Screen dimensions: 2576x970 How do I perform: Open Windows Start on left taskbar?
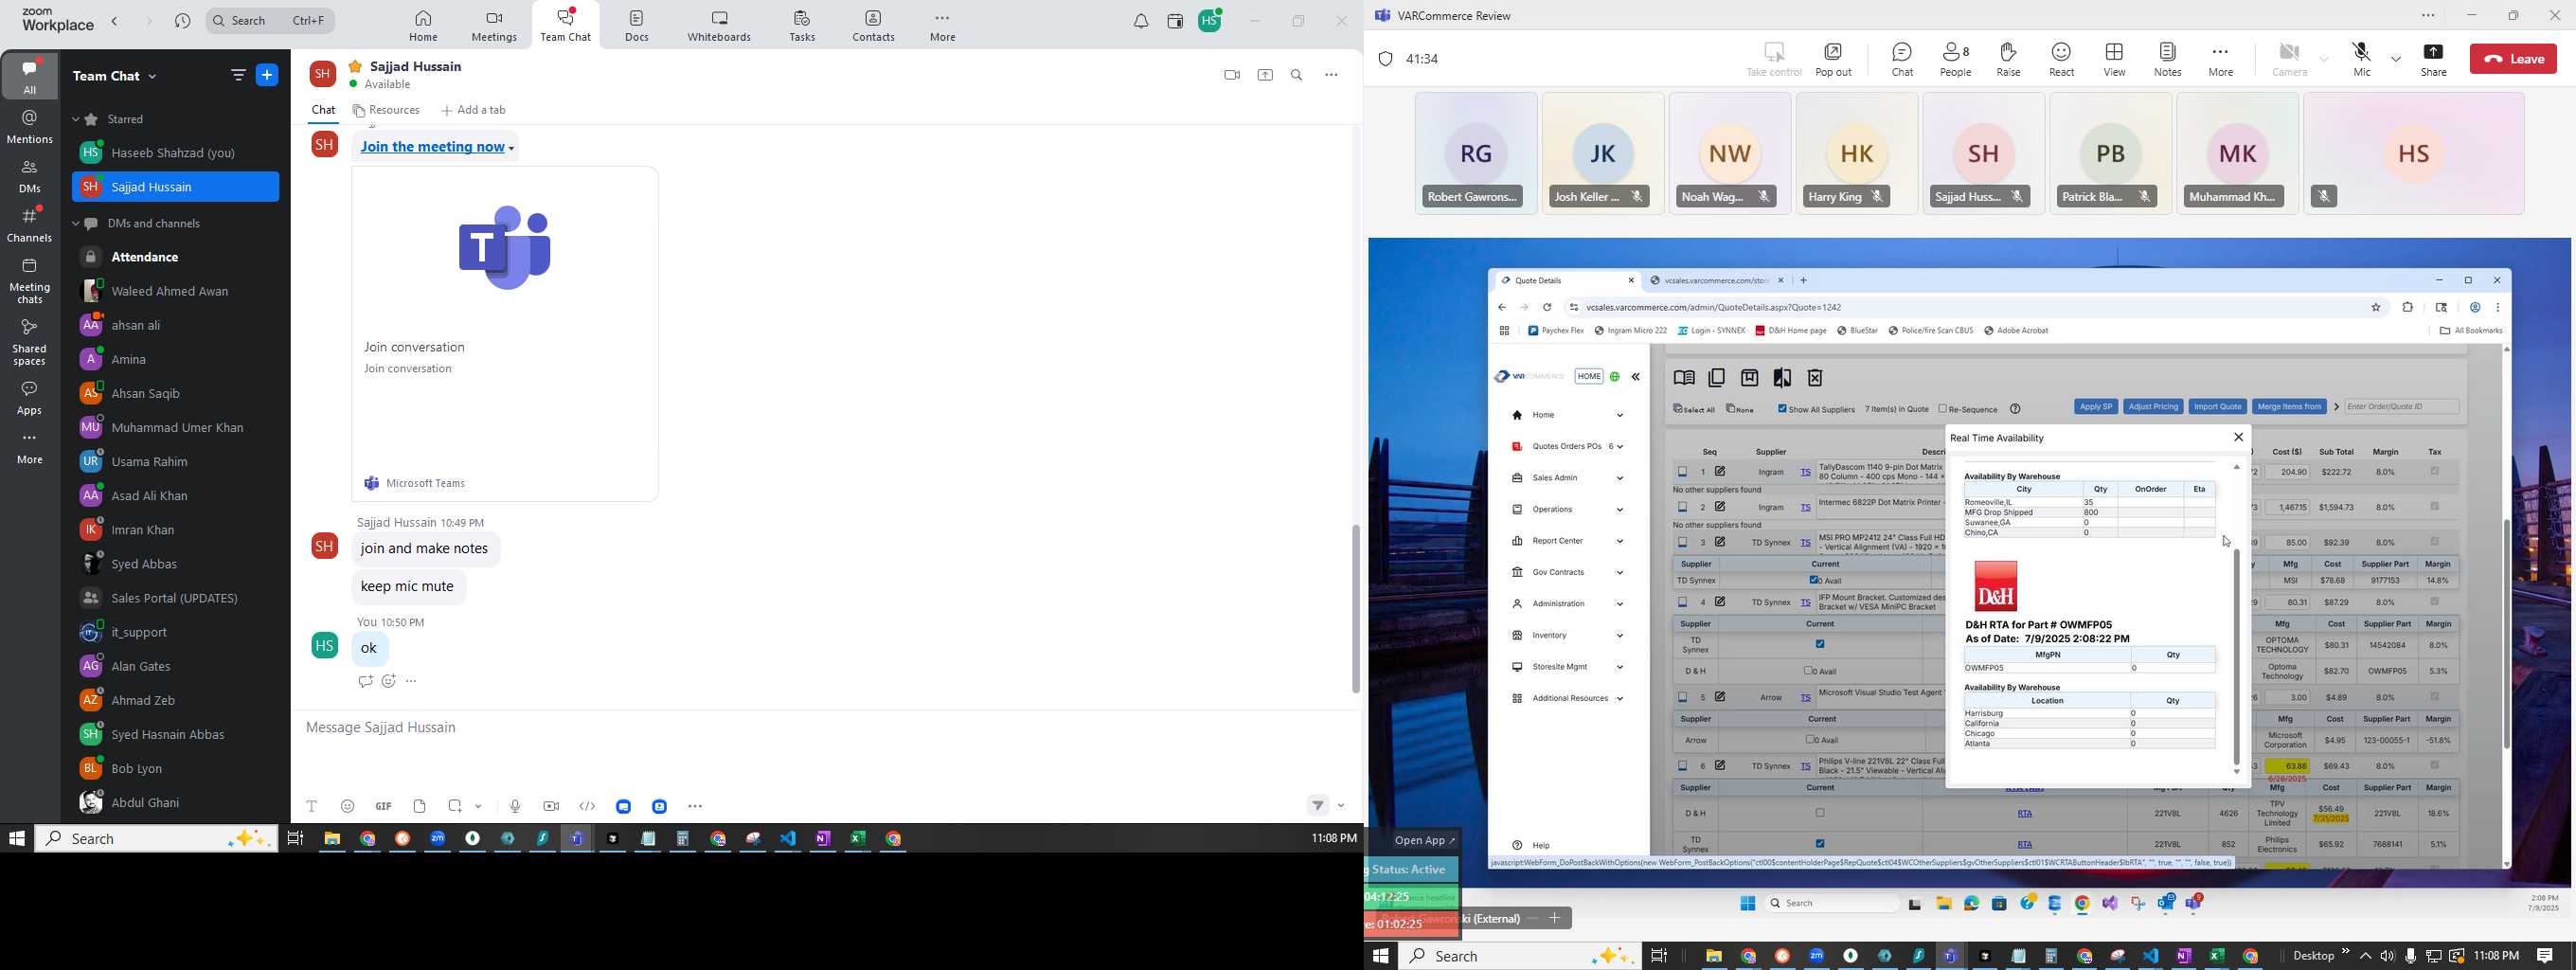click(16, 839)
